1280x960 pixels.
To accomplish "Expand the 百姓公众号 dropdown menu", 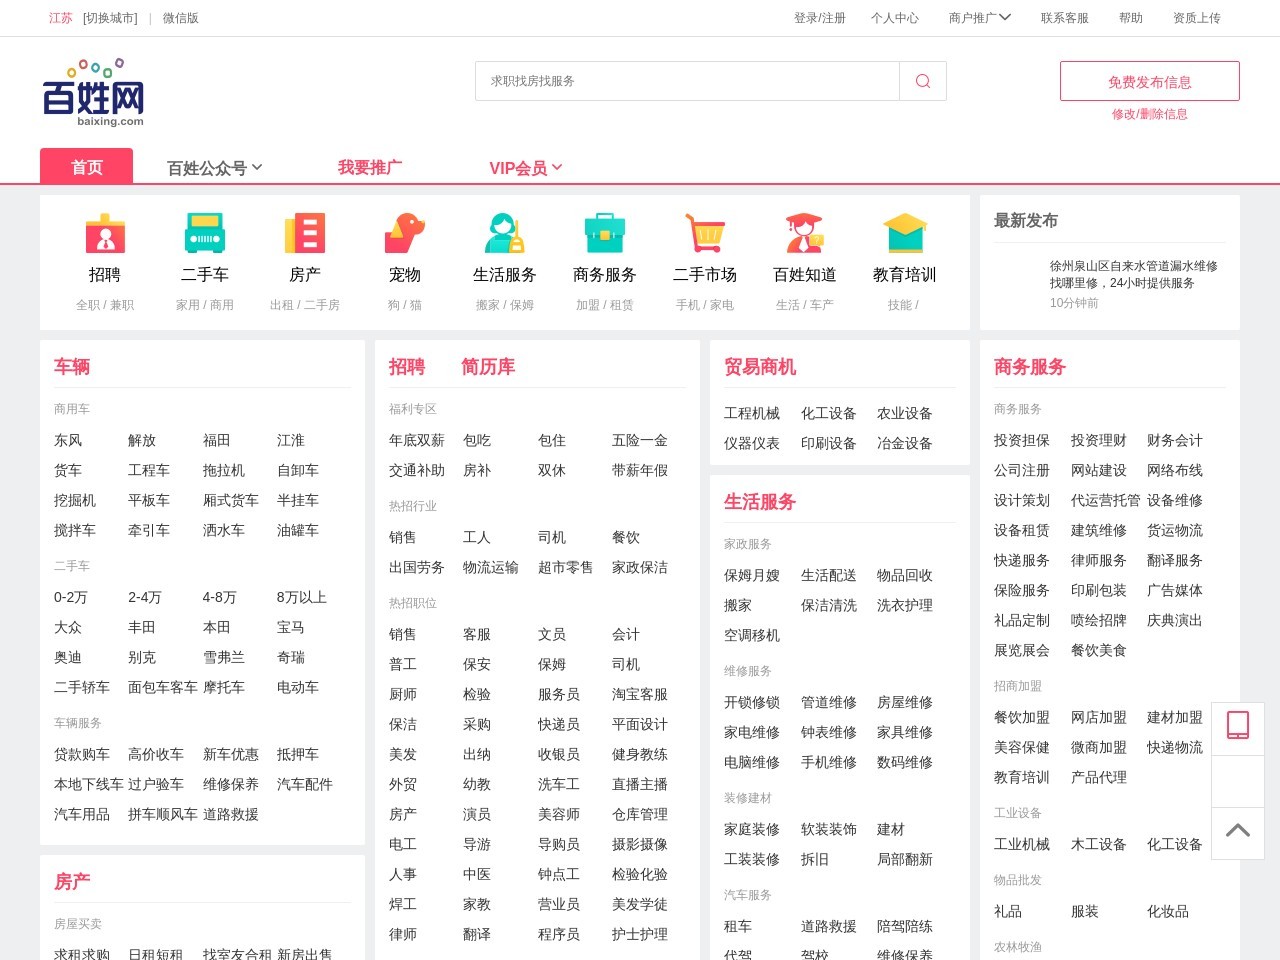I will click(x=214, y=168).
